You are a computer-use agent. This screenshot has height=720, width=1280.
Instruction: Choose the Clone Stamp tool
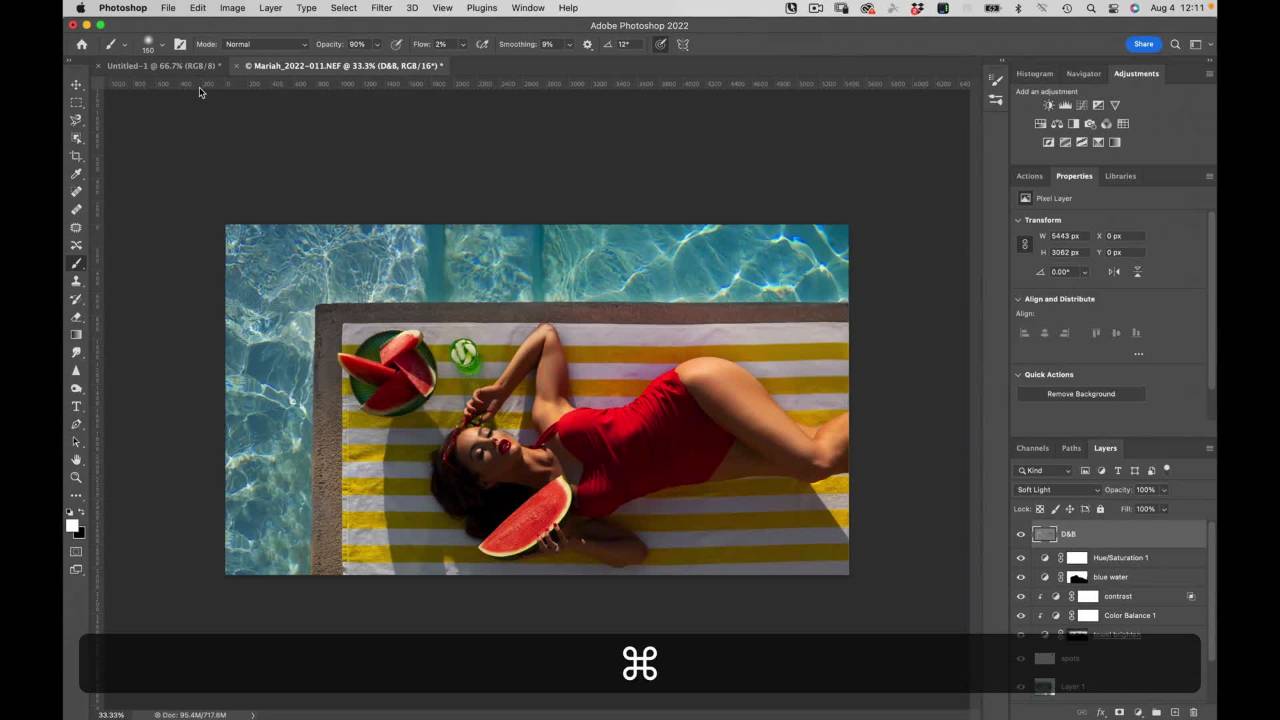pos(76,281)
